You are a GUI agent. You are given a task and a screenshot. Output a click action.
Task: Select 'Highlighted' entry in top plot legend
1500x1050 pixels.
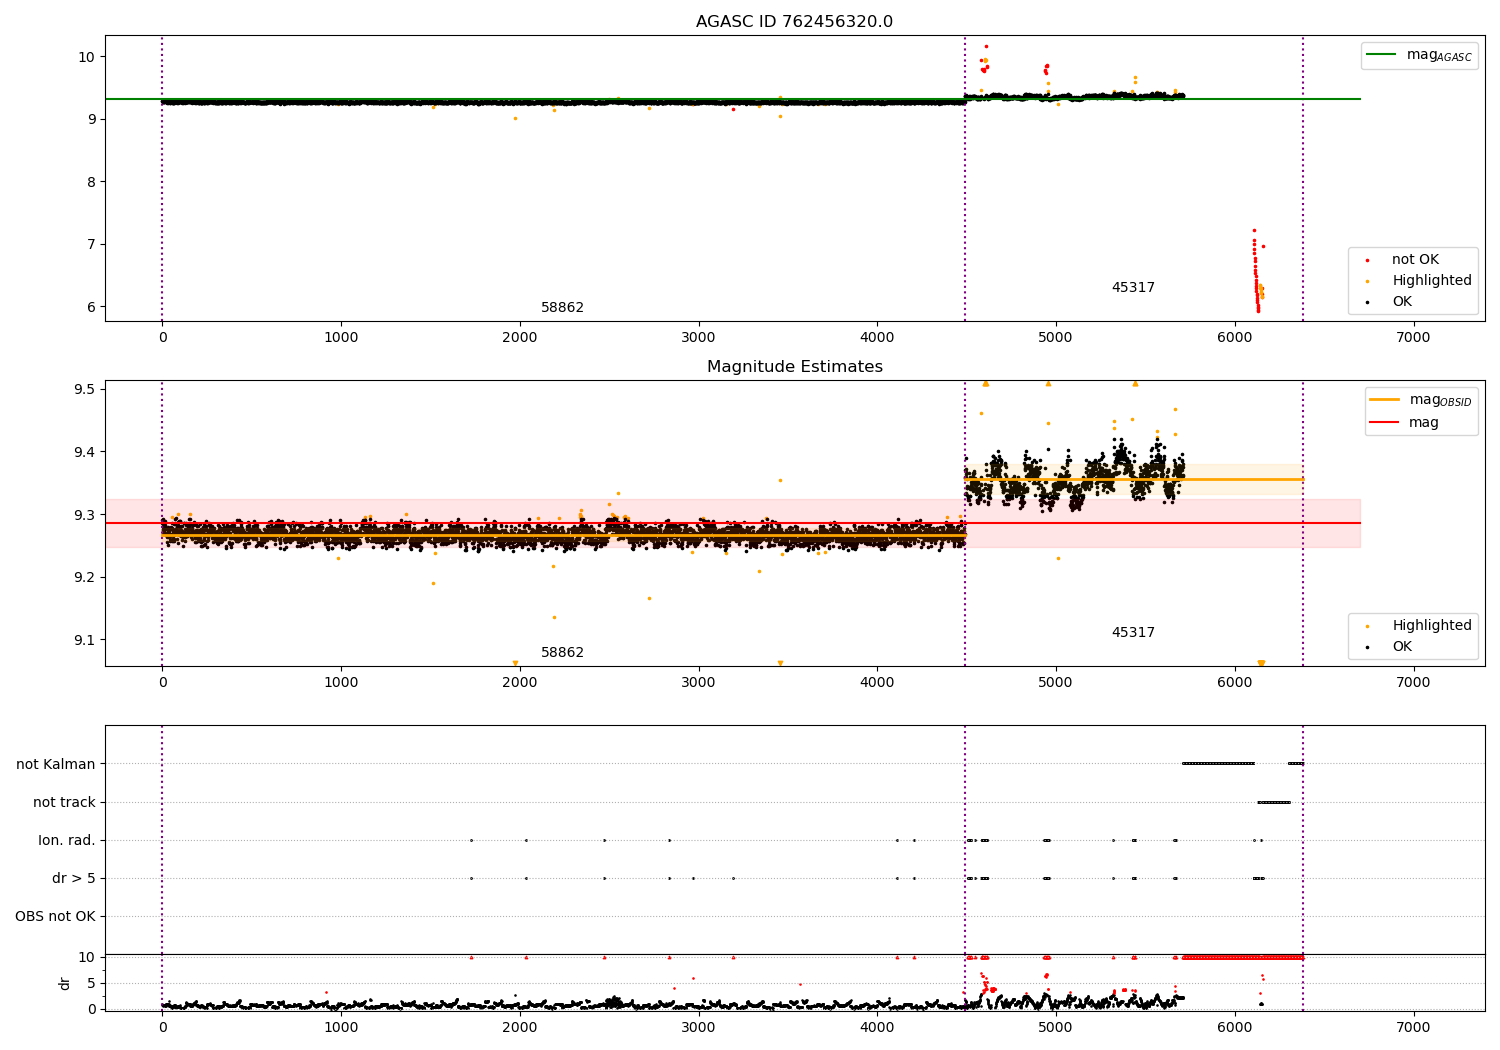coord(1431,281)
